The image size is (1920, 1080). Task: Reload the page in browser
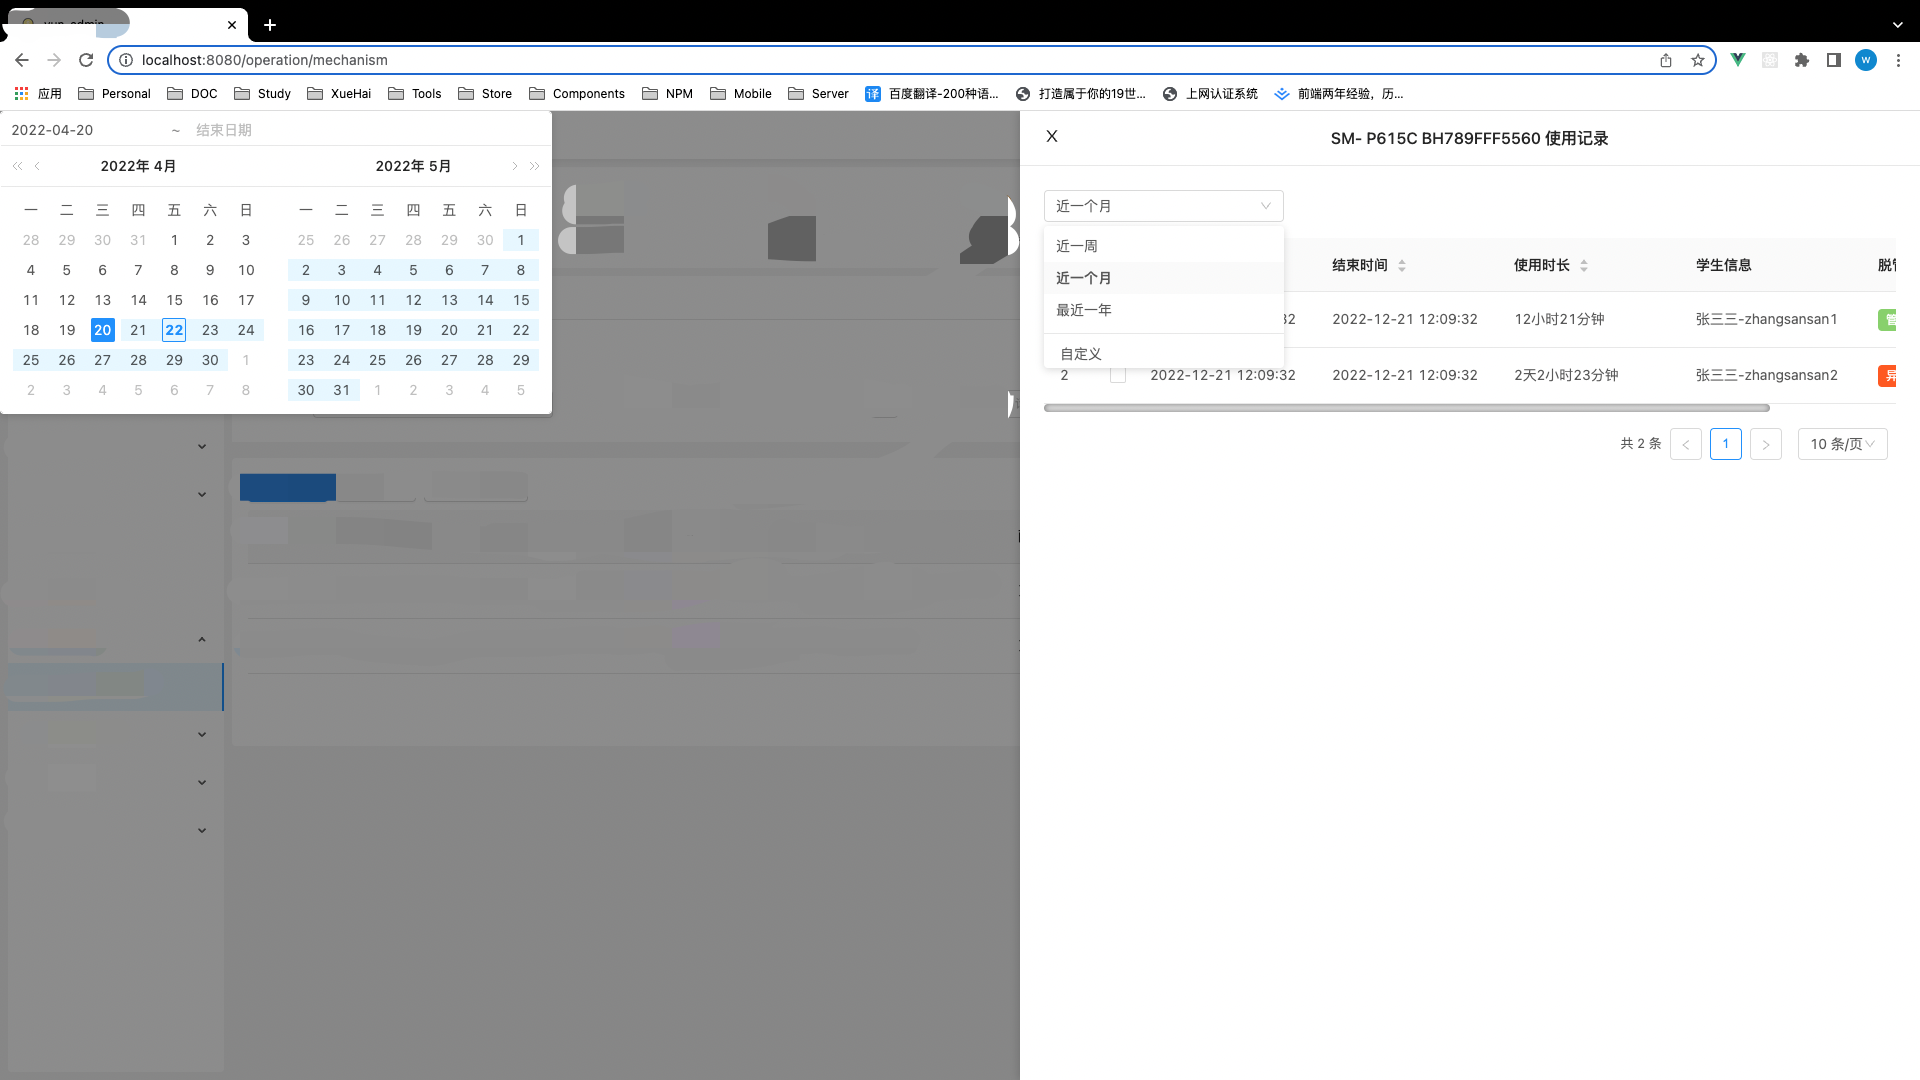(86, 60)
